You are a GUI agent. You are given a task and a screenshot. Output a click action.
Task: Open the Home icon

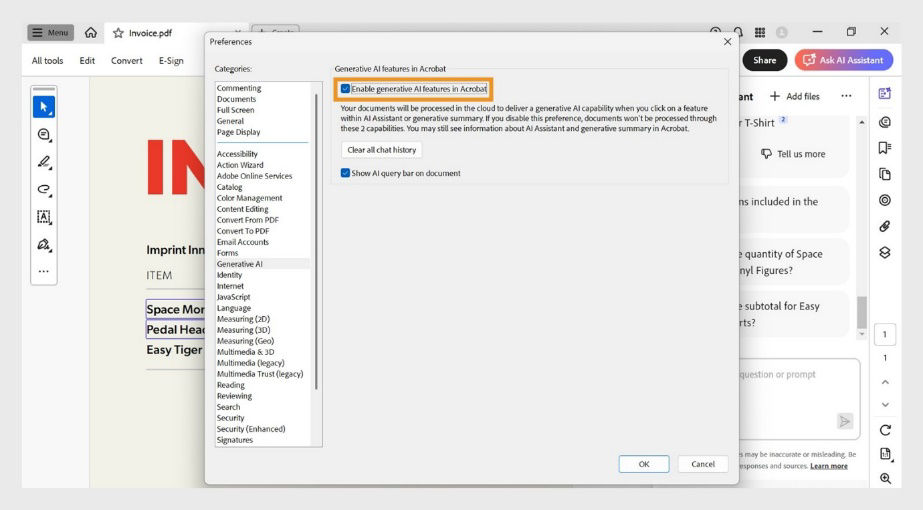(91, 33)
